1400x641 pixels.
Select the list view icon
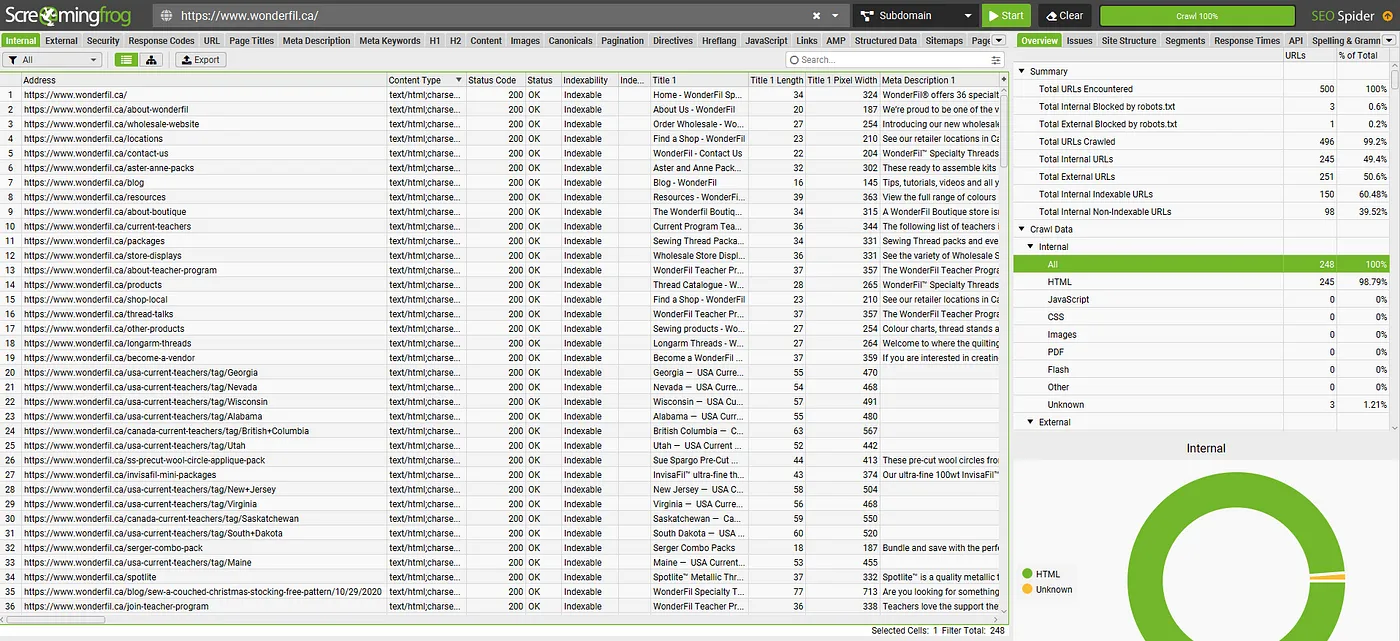pyautogui.click(x=126, y=60)
